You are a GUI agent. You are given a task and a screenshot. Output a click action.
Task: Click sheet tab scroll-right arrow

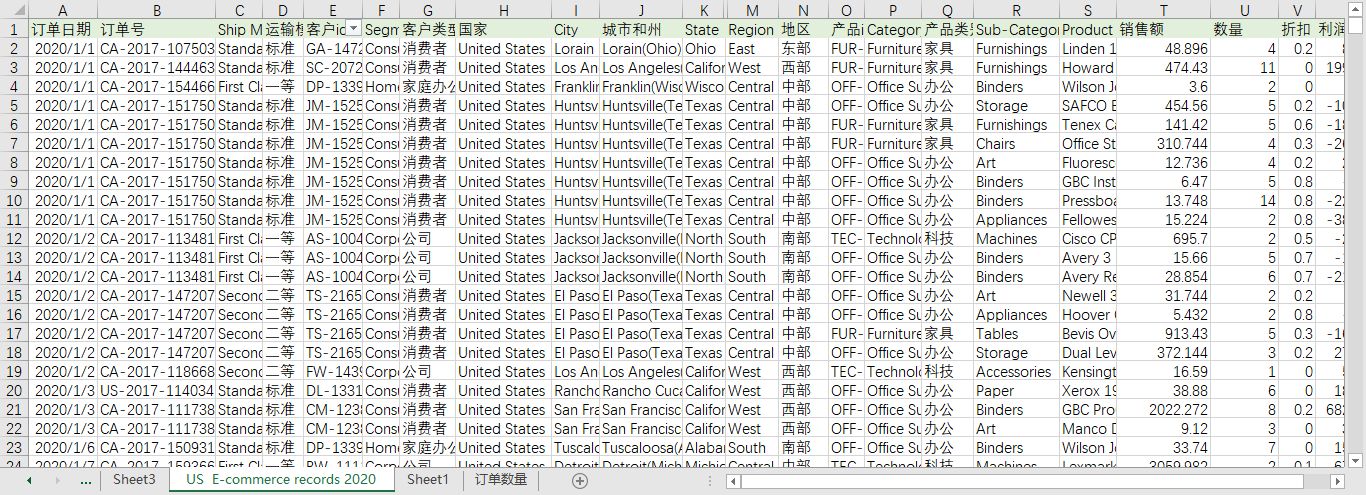click(57, 480)
